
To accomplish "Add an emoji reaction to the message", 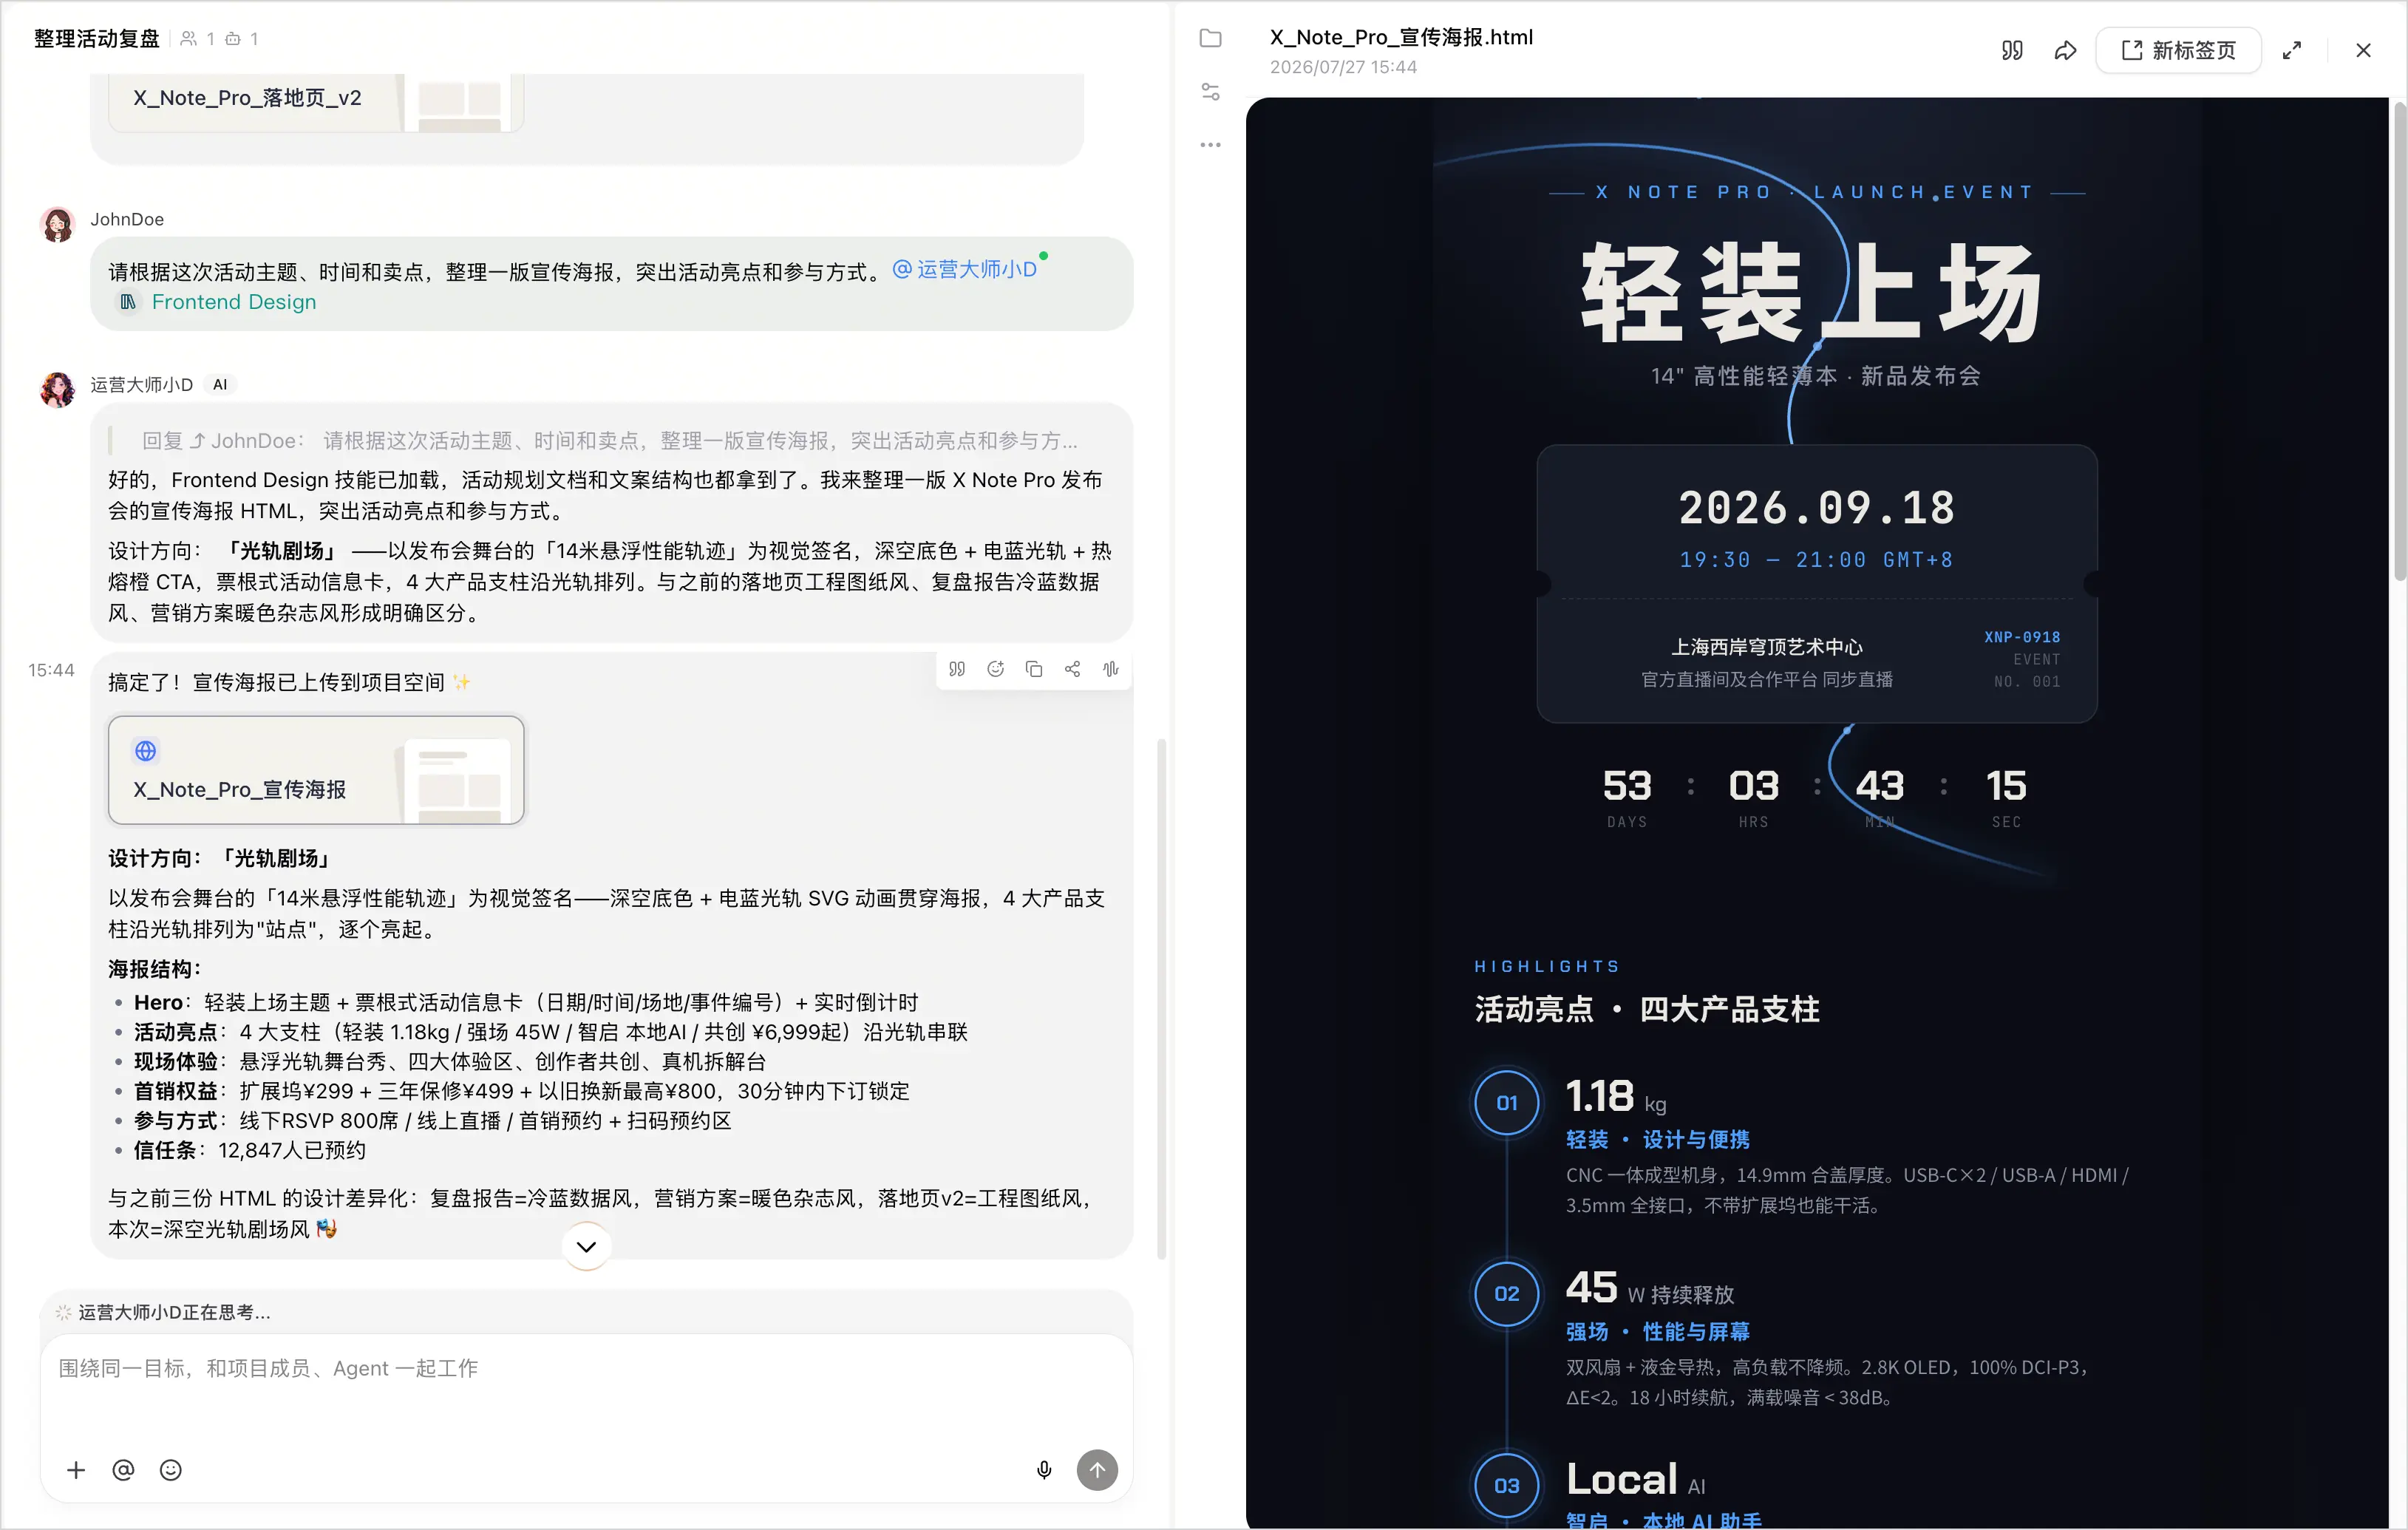I will [995, 669].
